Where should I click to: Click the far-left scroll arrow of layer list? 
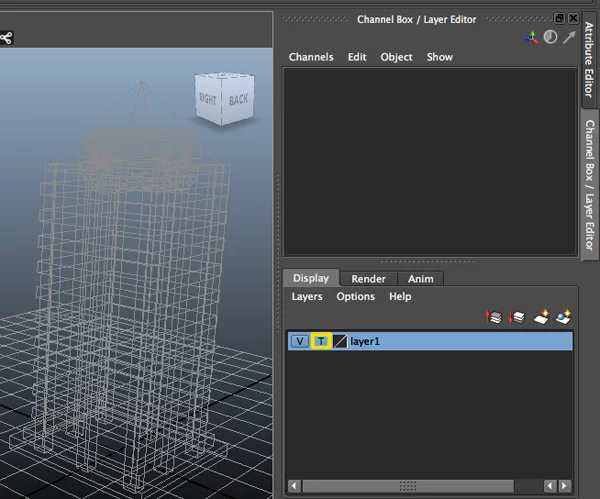294,486
